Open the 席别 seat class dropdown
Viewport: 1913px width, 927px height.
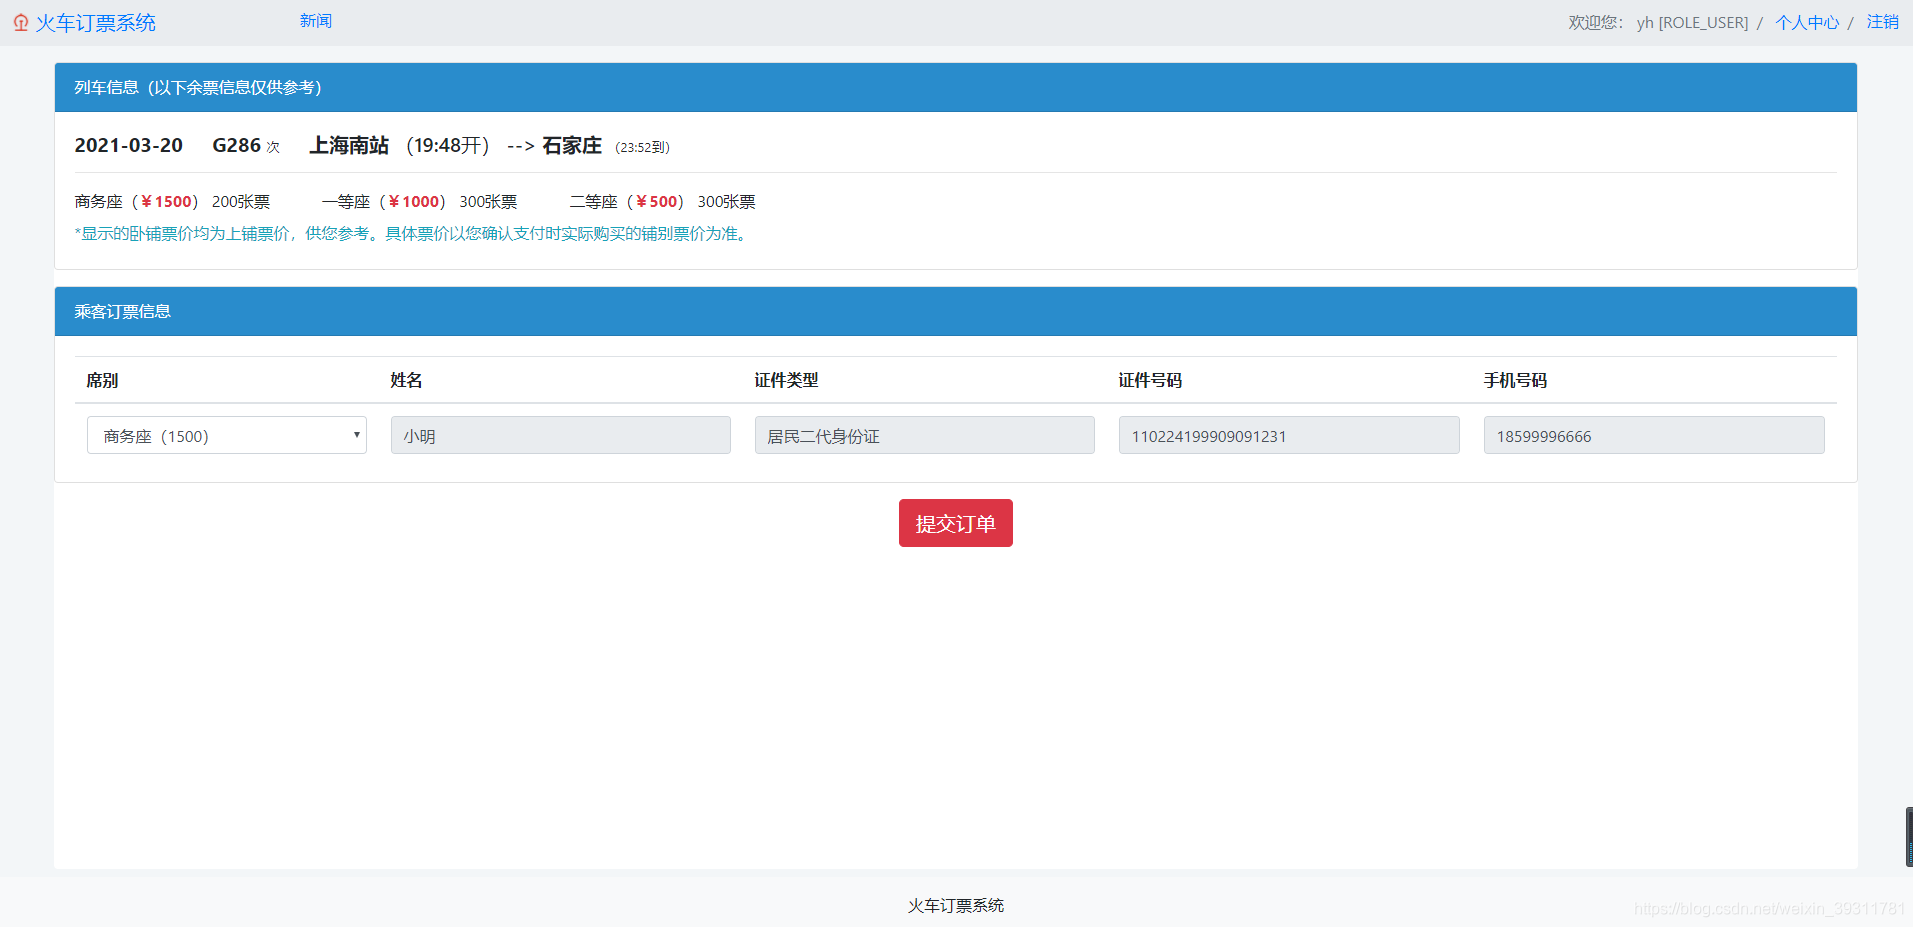click(227, 435)
